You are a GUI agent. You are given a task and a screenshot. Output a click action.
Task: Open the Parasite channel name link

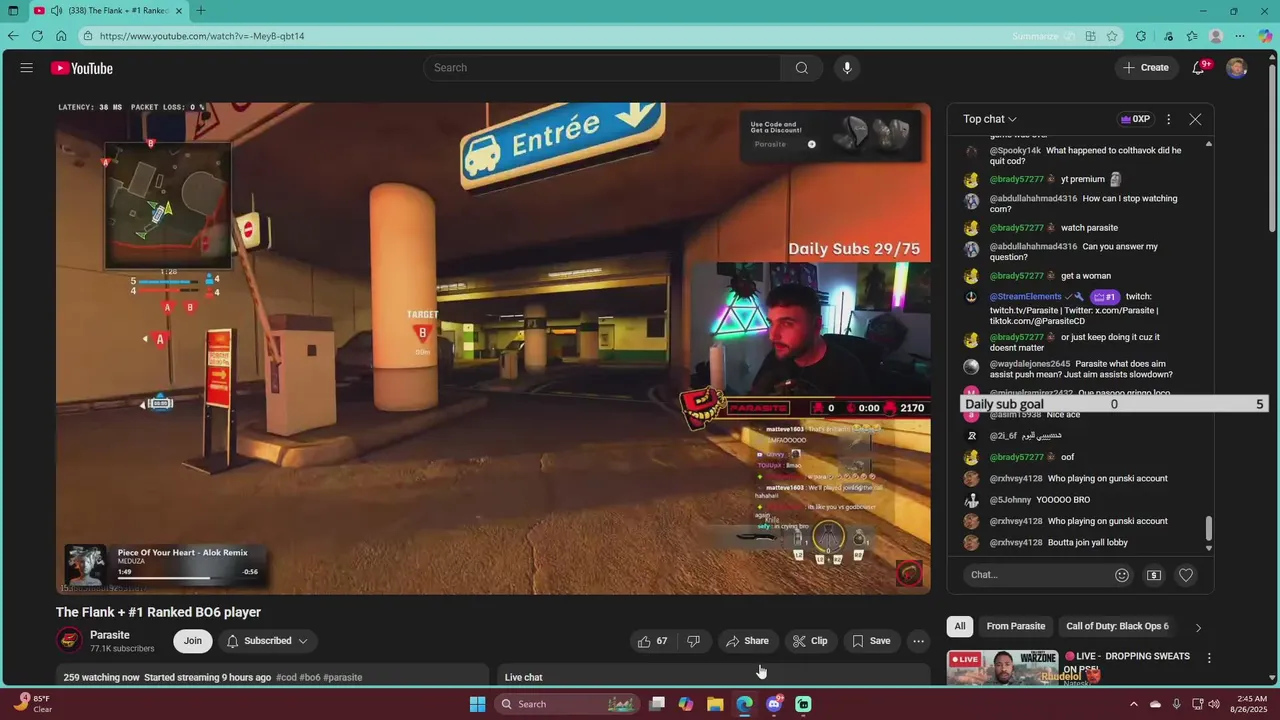(110, 635)
